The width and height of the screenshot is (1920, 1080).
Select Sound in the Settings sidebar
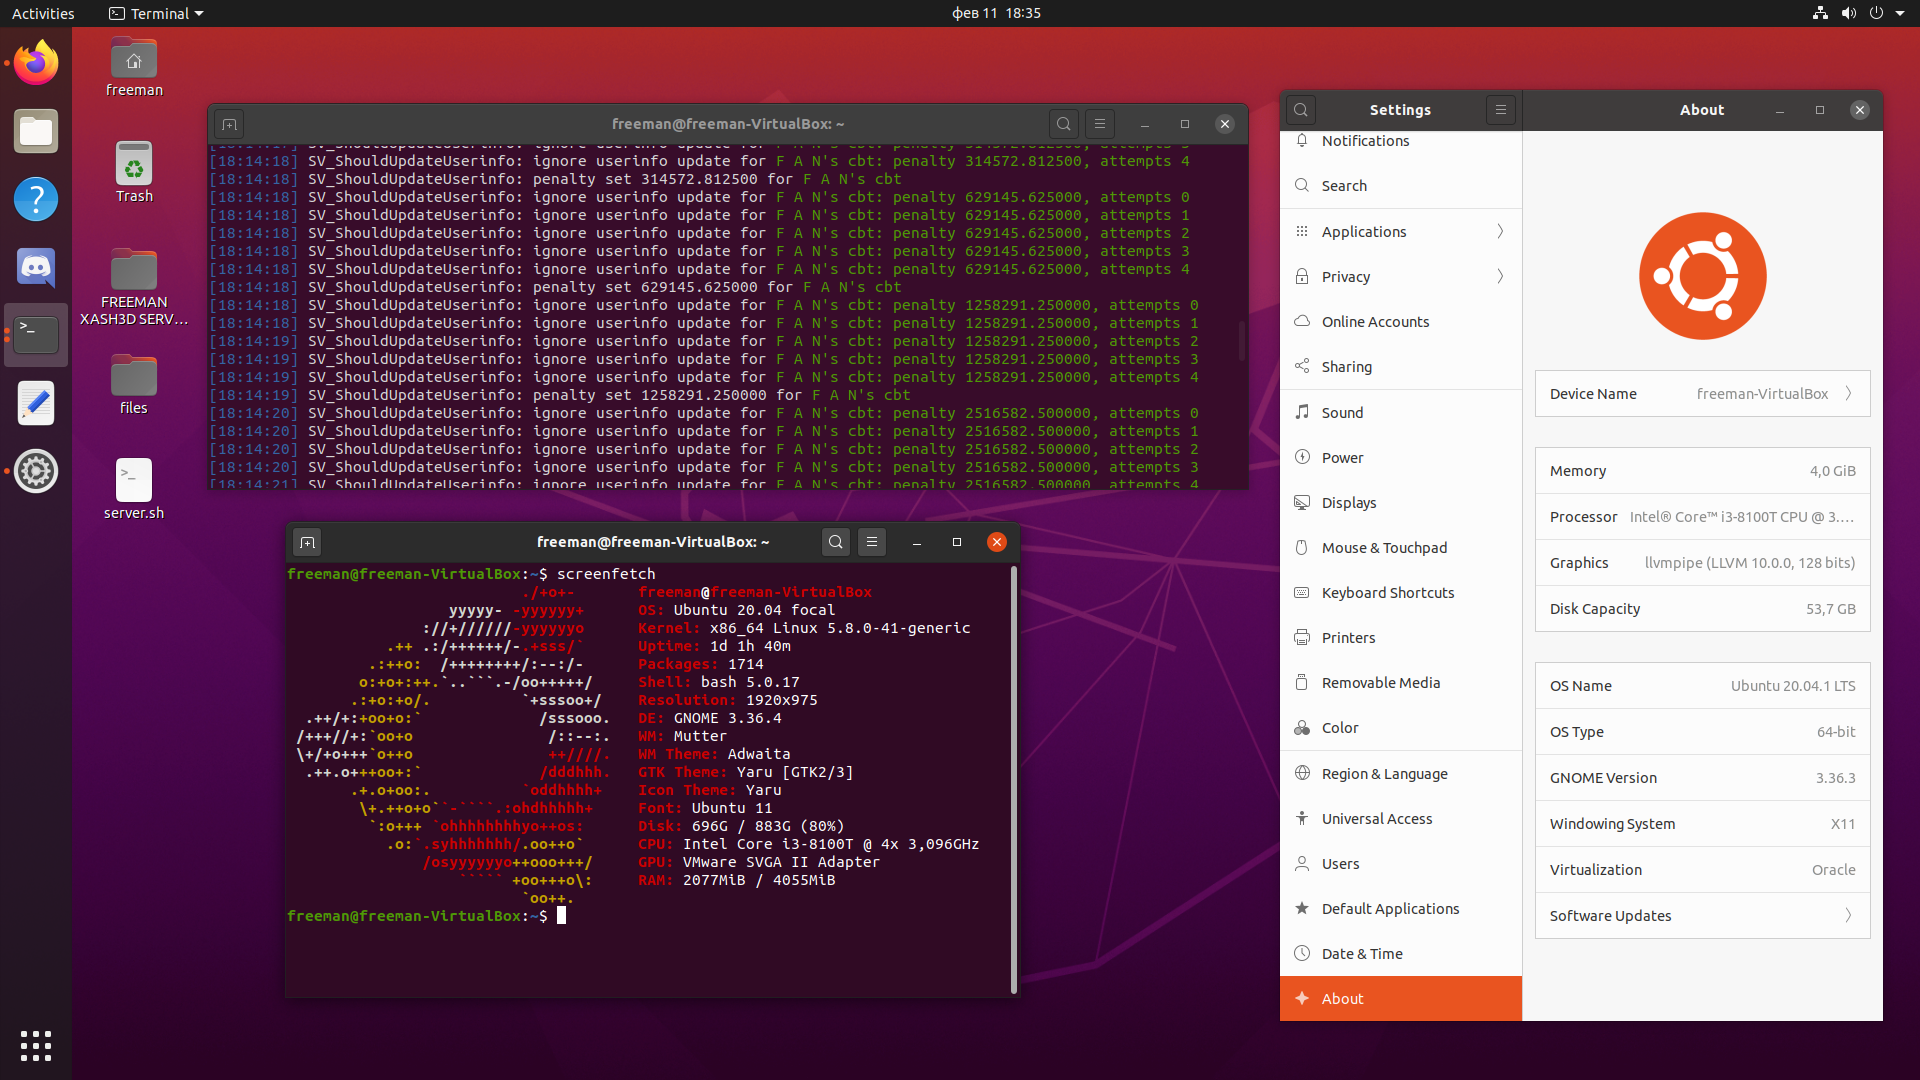[1401, 412]
